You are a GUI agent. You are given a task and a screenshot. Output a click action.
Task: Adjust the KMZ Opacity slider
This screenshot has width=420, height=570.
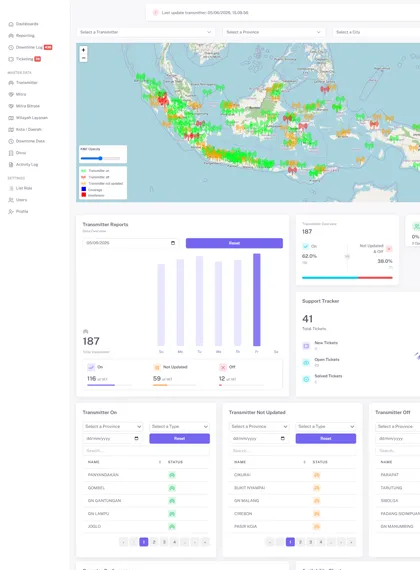click(x=100, y=158)
